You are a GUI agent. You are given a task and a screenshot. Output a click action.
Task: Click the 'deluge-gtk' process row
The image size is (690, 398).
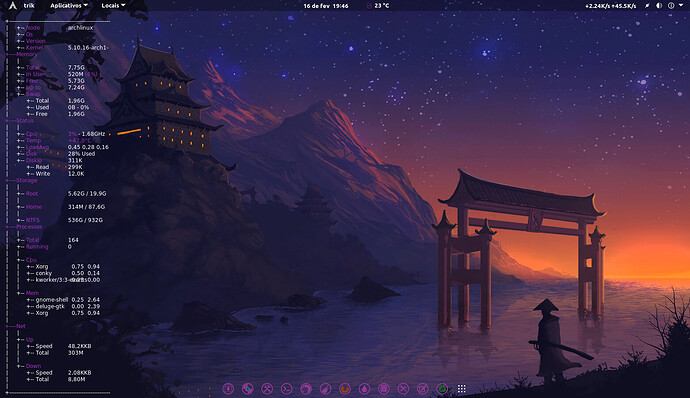pyautogui.click(x=63, y=306)
